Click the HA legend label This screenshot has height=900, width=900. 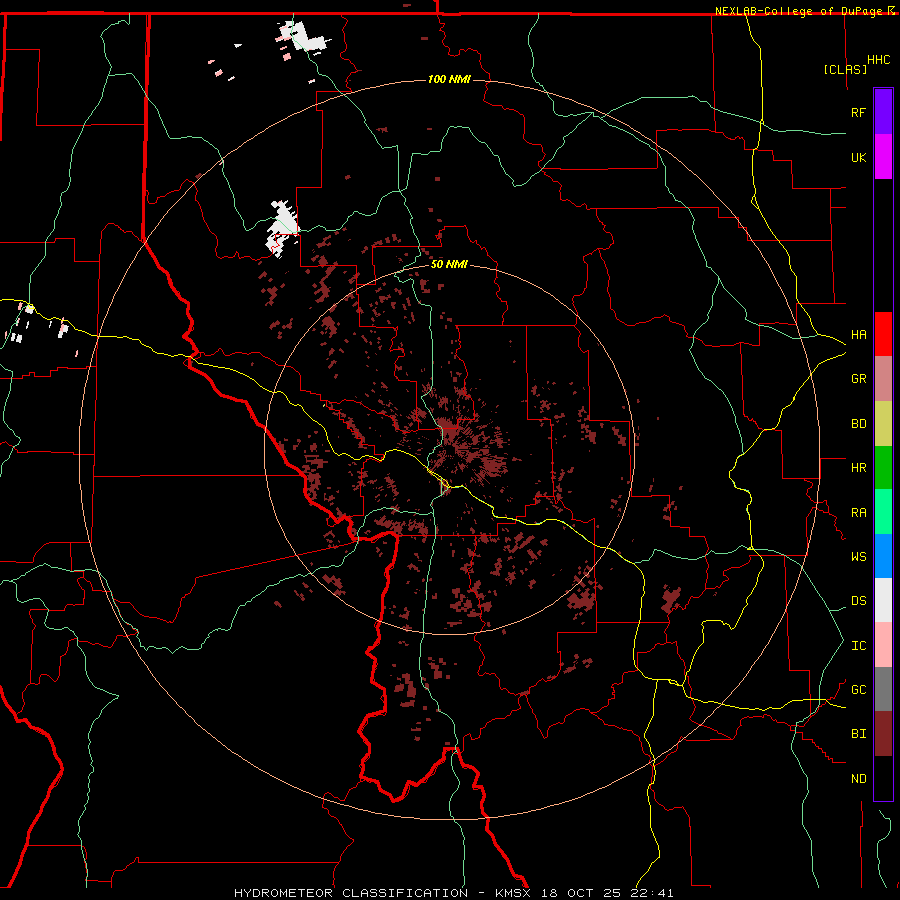point(858,335)
